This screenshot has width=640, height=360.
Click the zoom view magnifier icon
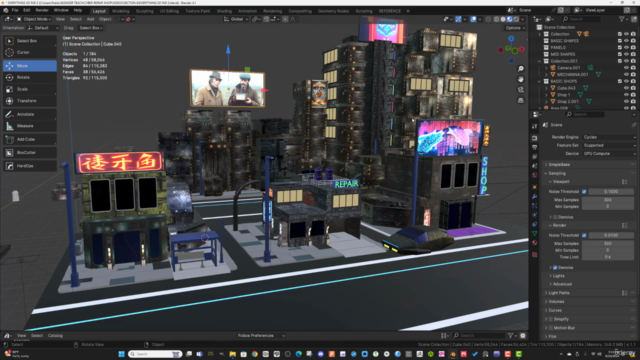[x=521, y=69]
